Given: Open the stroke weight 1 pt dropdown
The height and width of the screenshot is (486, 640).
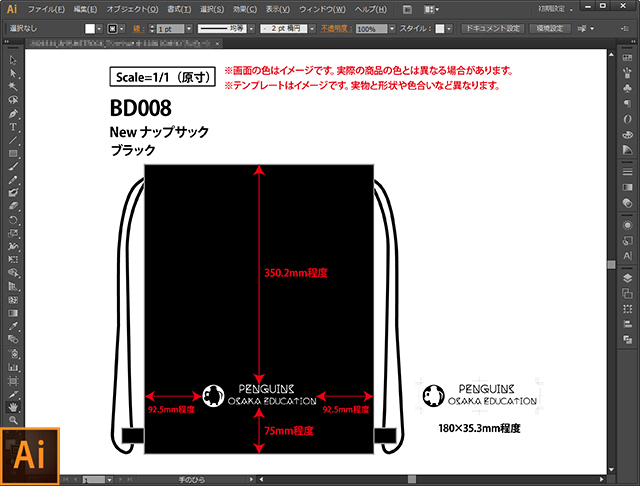Looking at the screenshot, I should (189, 29).
